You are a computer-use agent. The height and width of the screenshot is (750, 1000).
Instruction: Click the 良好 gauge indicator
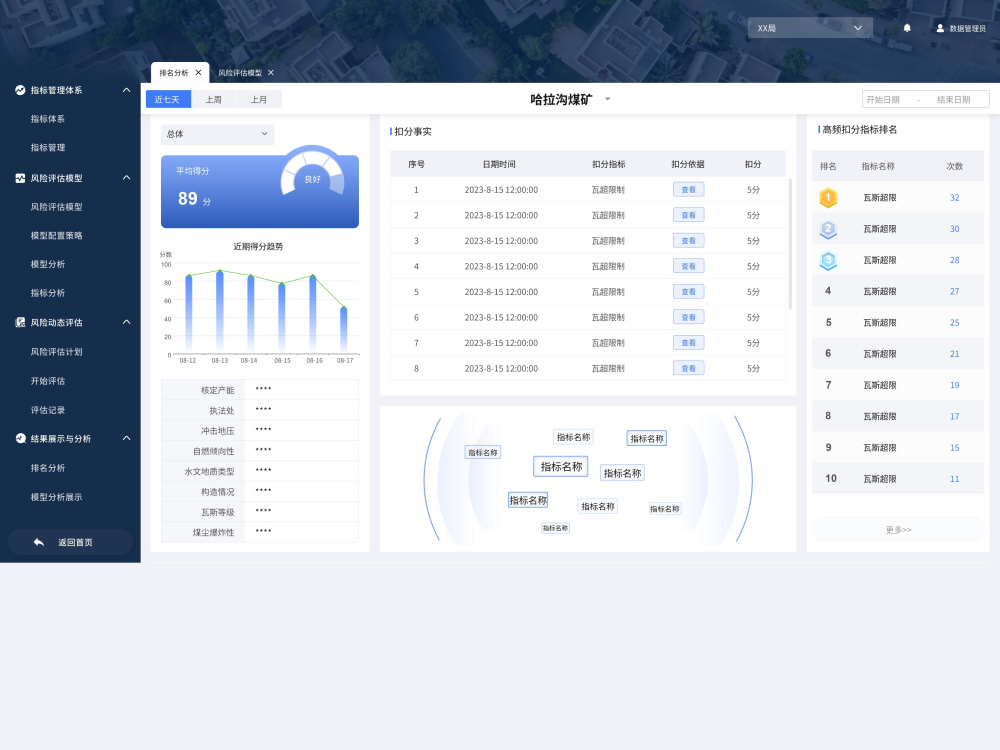(x=312, y=172)
